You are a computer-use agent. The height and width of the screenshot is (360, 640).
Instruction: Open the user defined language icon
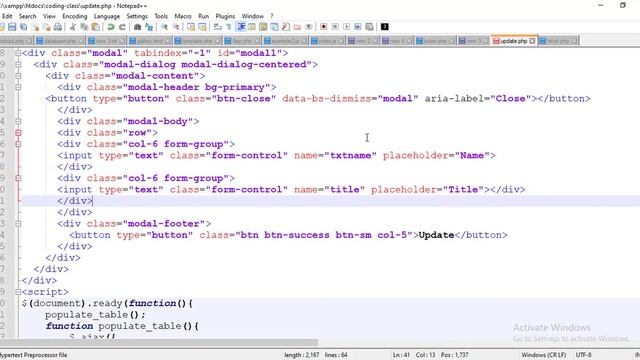(252, 27)
